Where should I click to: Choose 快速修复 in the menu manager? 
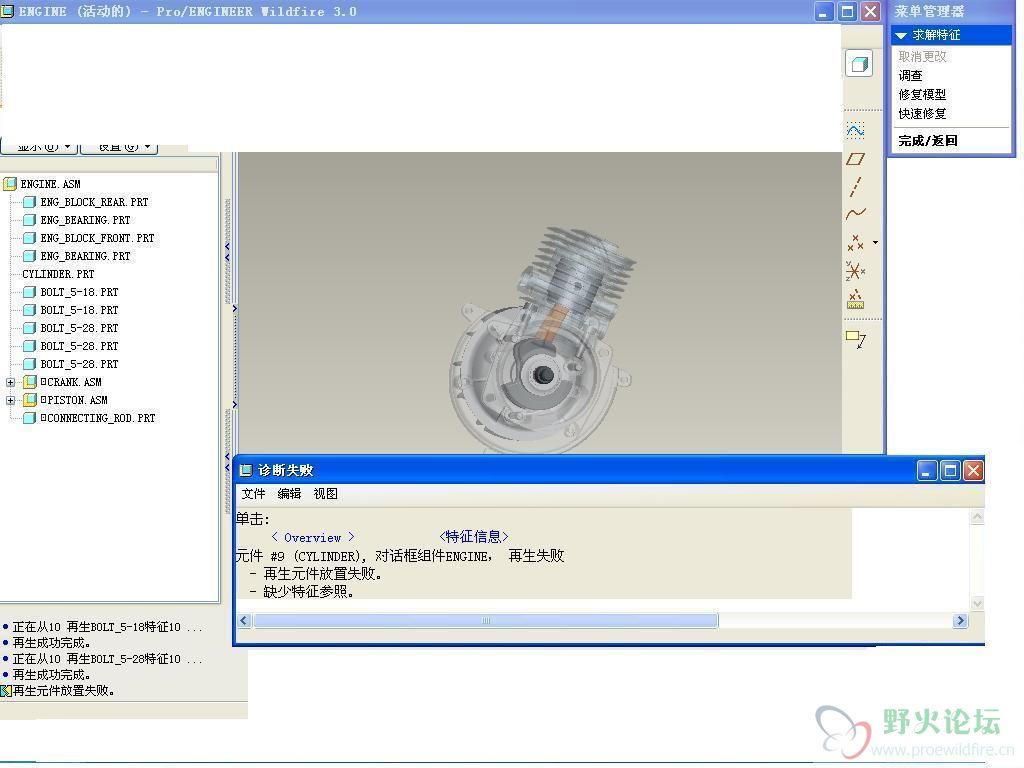tap(922, 114)
